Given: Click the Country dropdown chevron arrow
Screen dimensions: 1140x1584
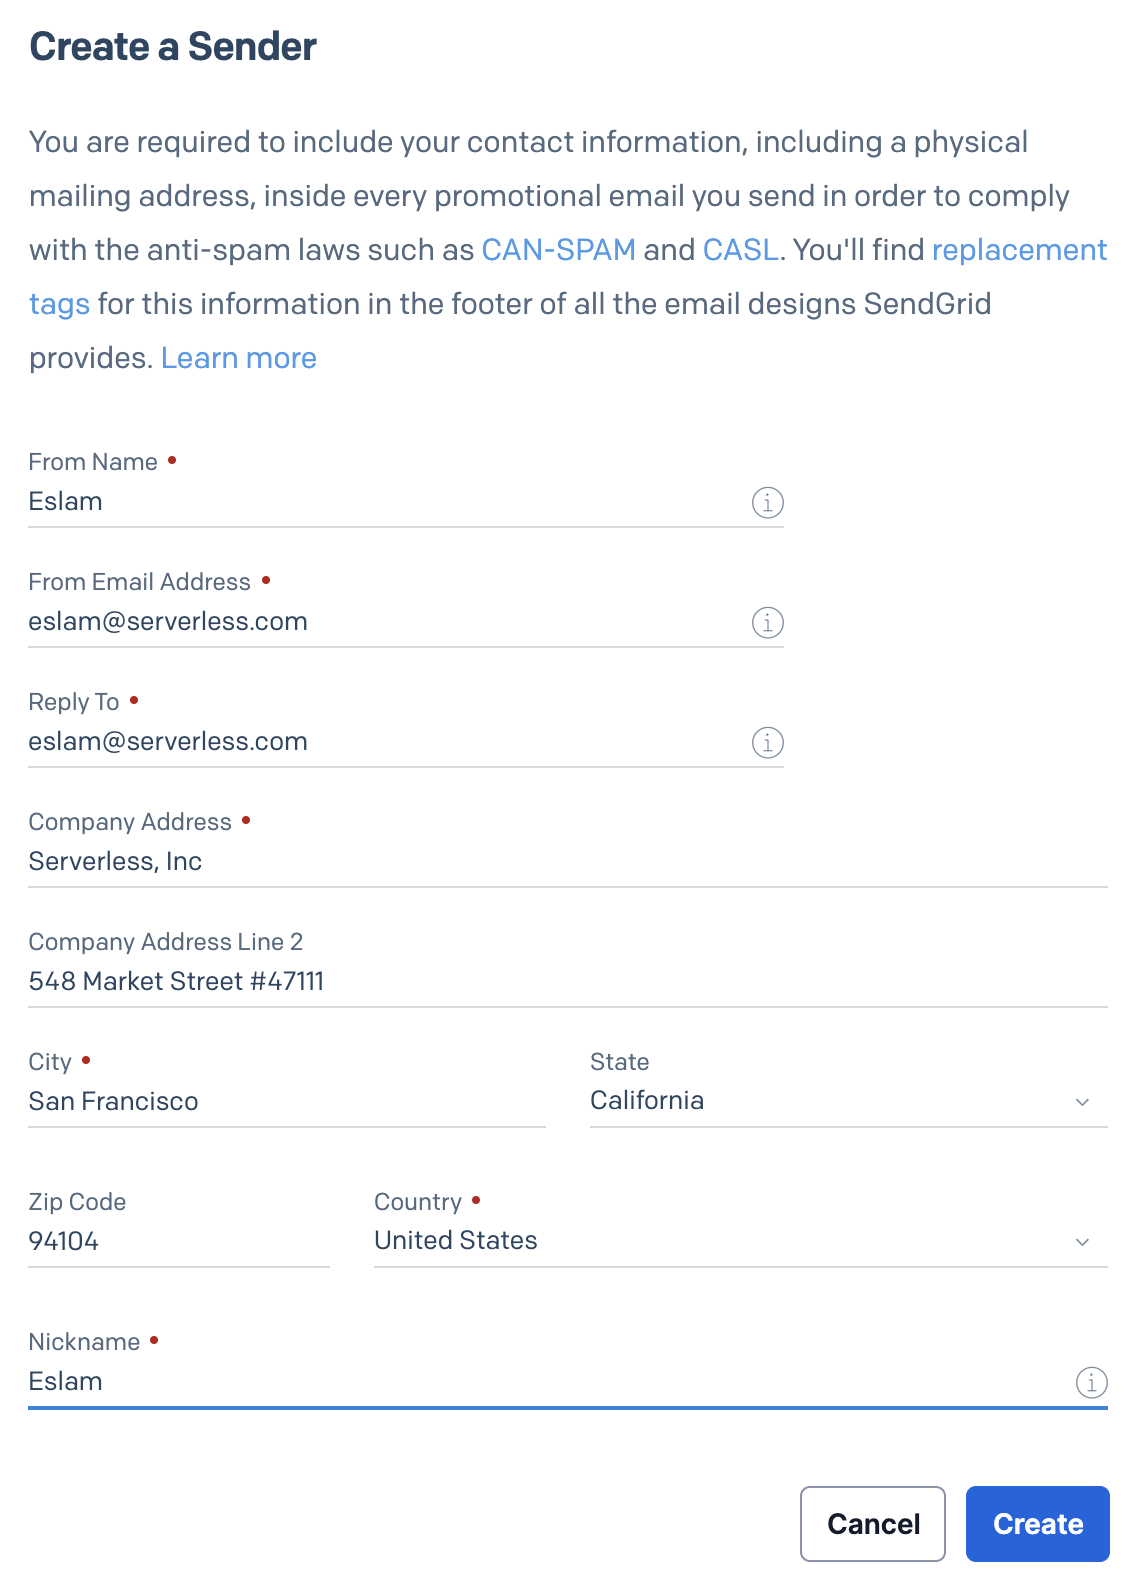Looking at the screenshot, I should (1082, 1242).
